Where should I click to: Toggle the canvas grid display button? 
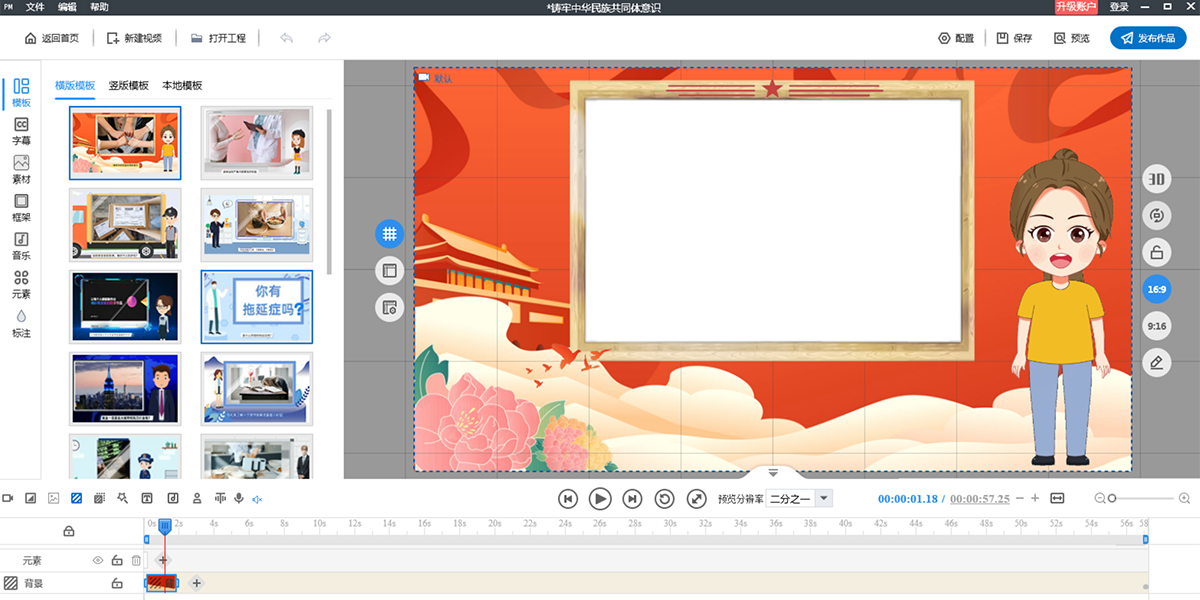[389, 234]
